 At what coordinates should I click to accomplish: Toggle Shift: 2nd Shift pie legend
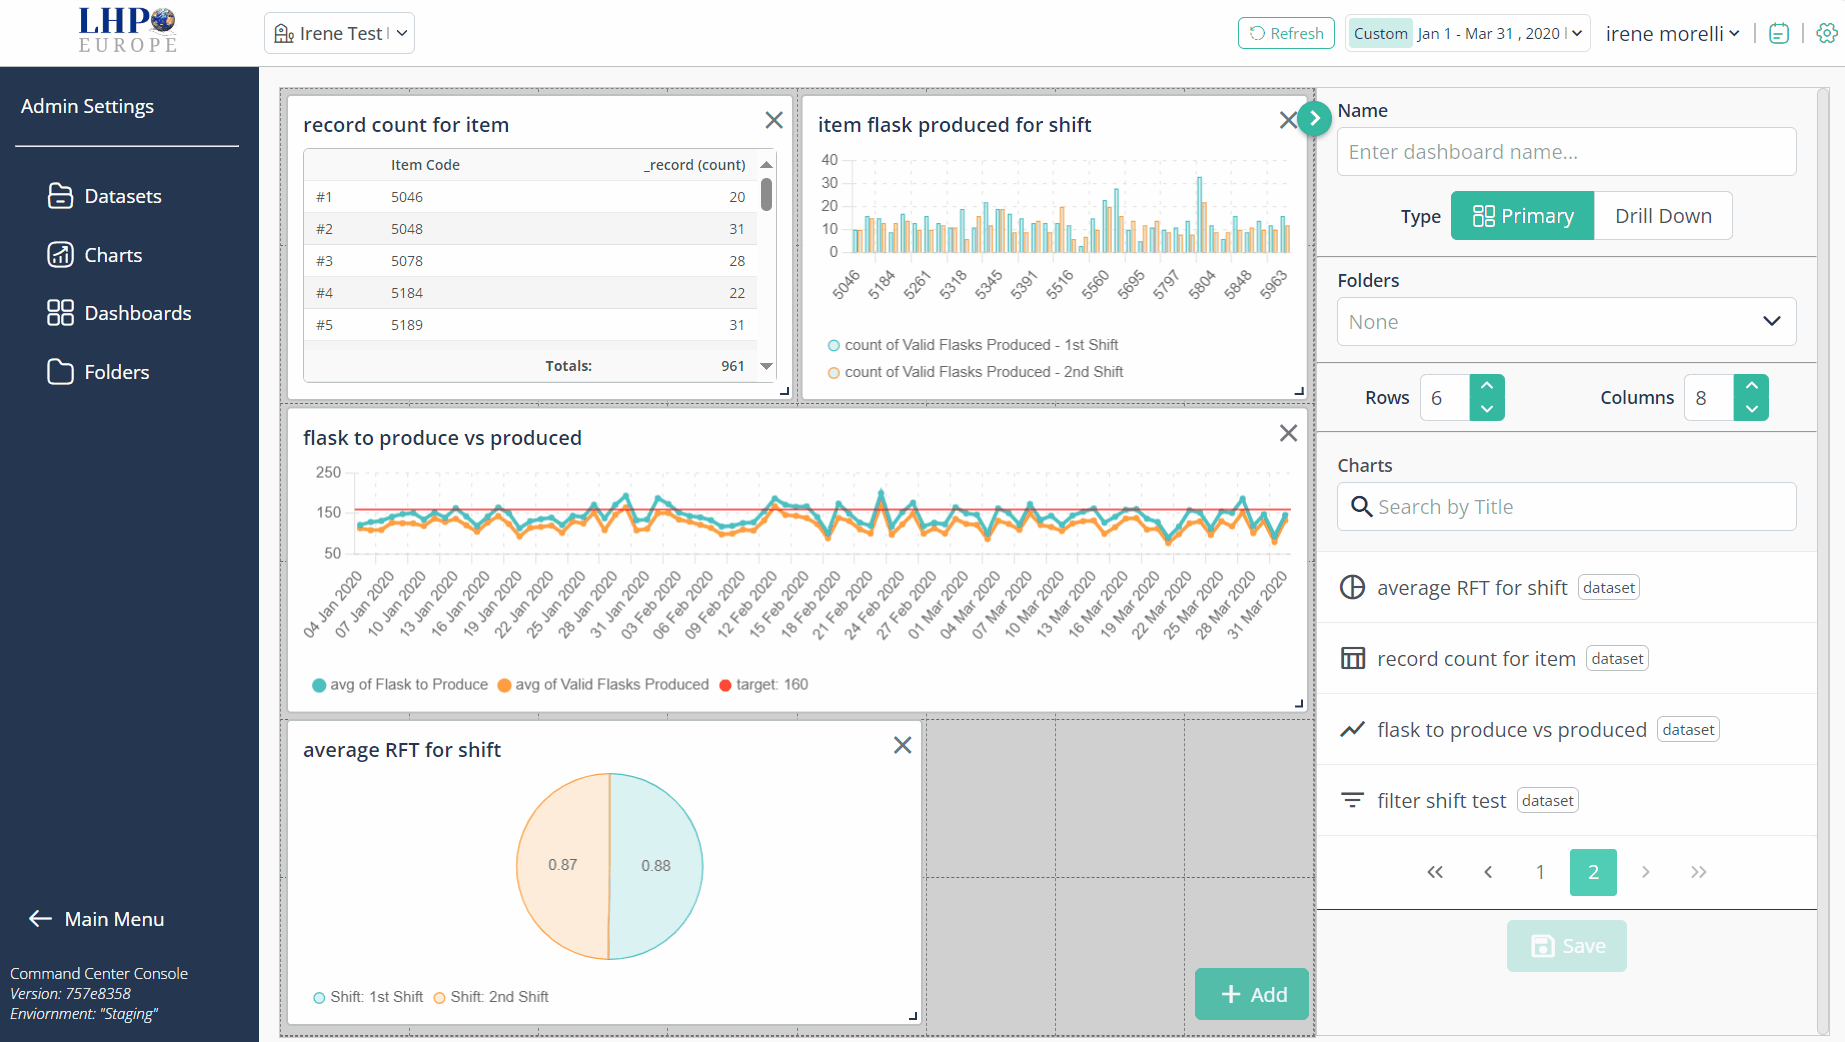491,997
